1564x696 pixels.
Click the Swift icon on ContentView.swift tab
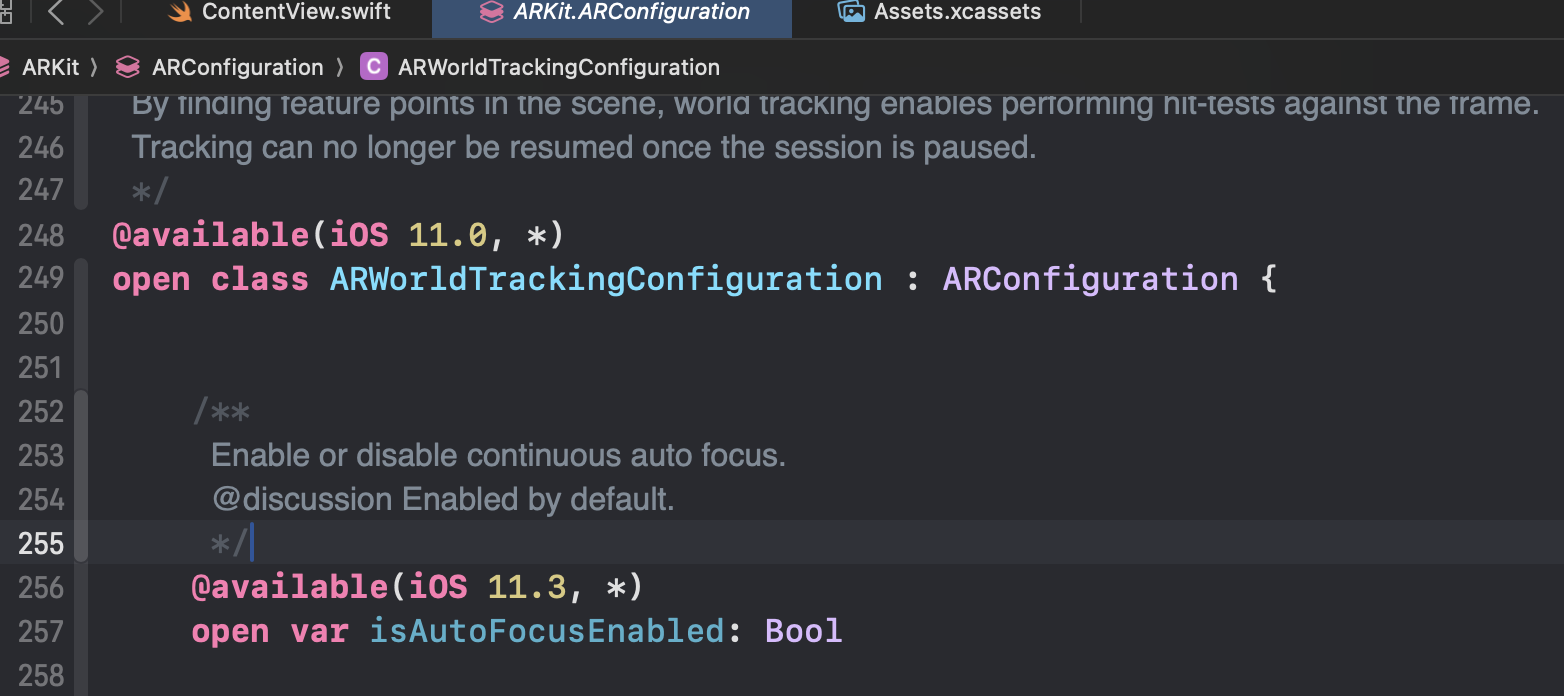point(180,13)
